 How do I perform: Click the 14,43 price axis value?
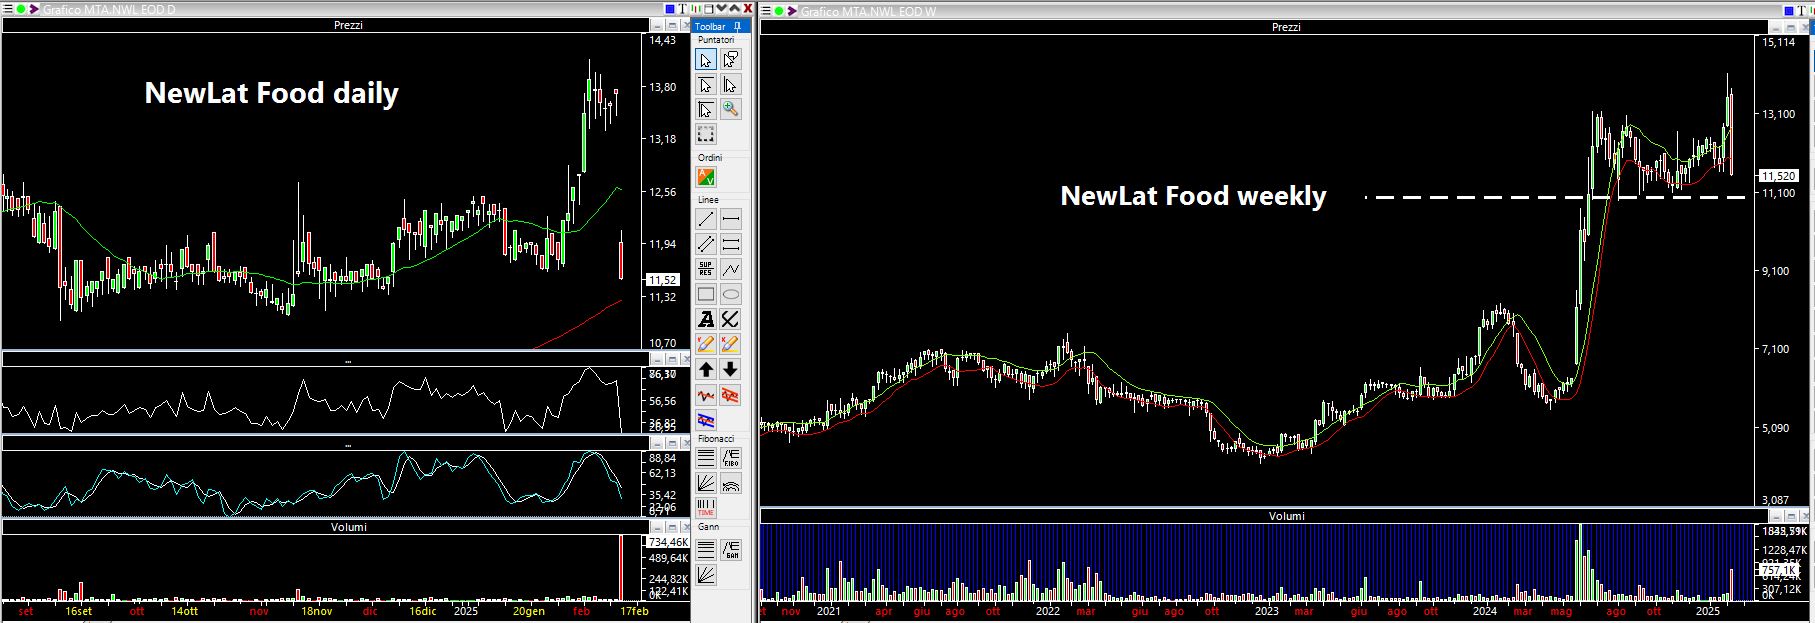[x=662, y=41]
